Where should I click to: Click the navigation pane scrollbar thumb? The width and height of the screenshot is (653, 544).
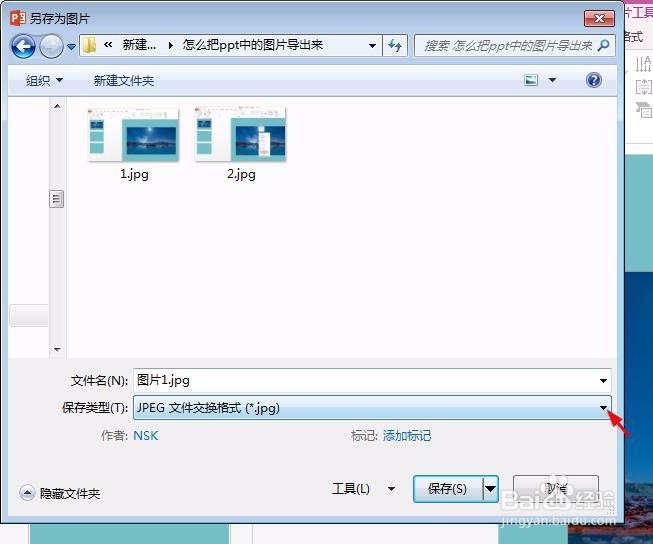(57, 199)
